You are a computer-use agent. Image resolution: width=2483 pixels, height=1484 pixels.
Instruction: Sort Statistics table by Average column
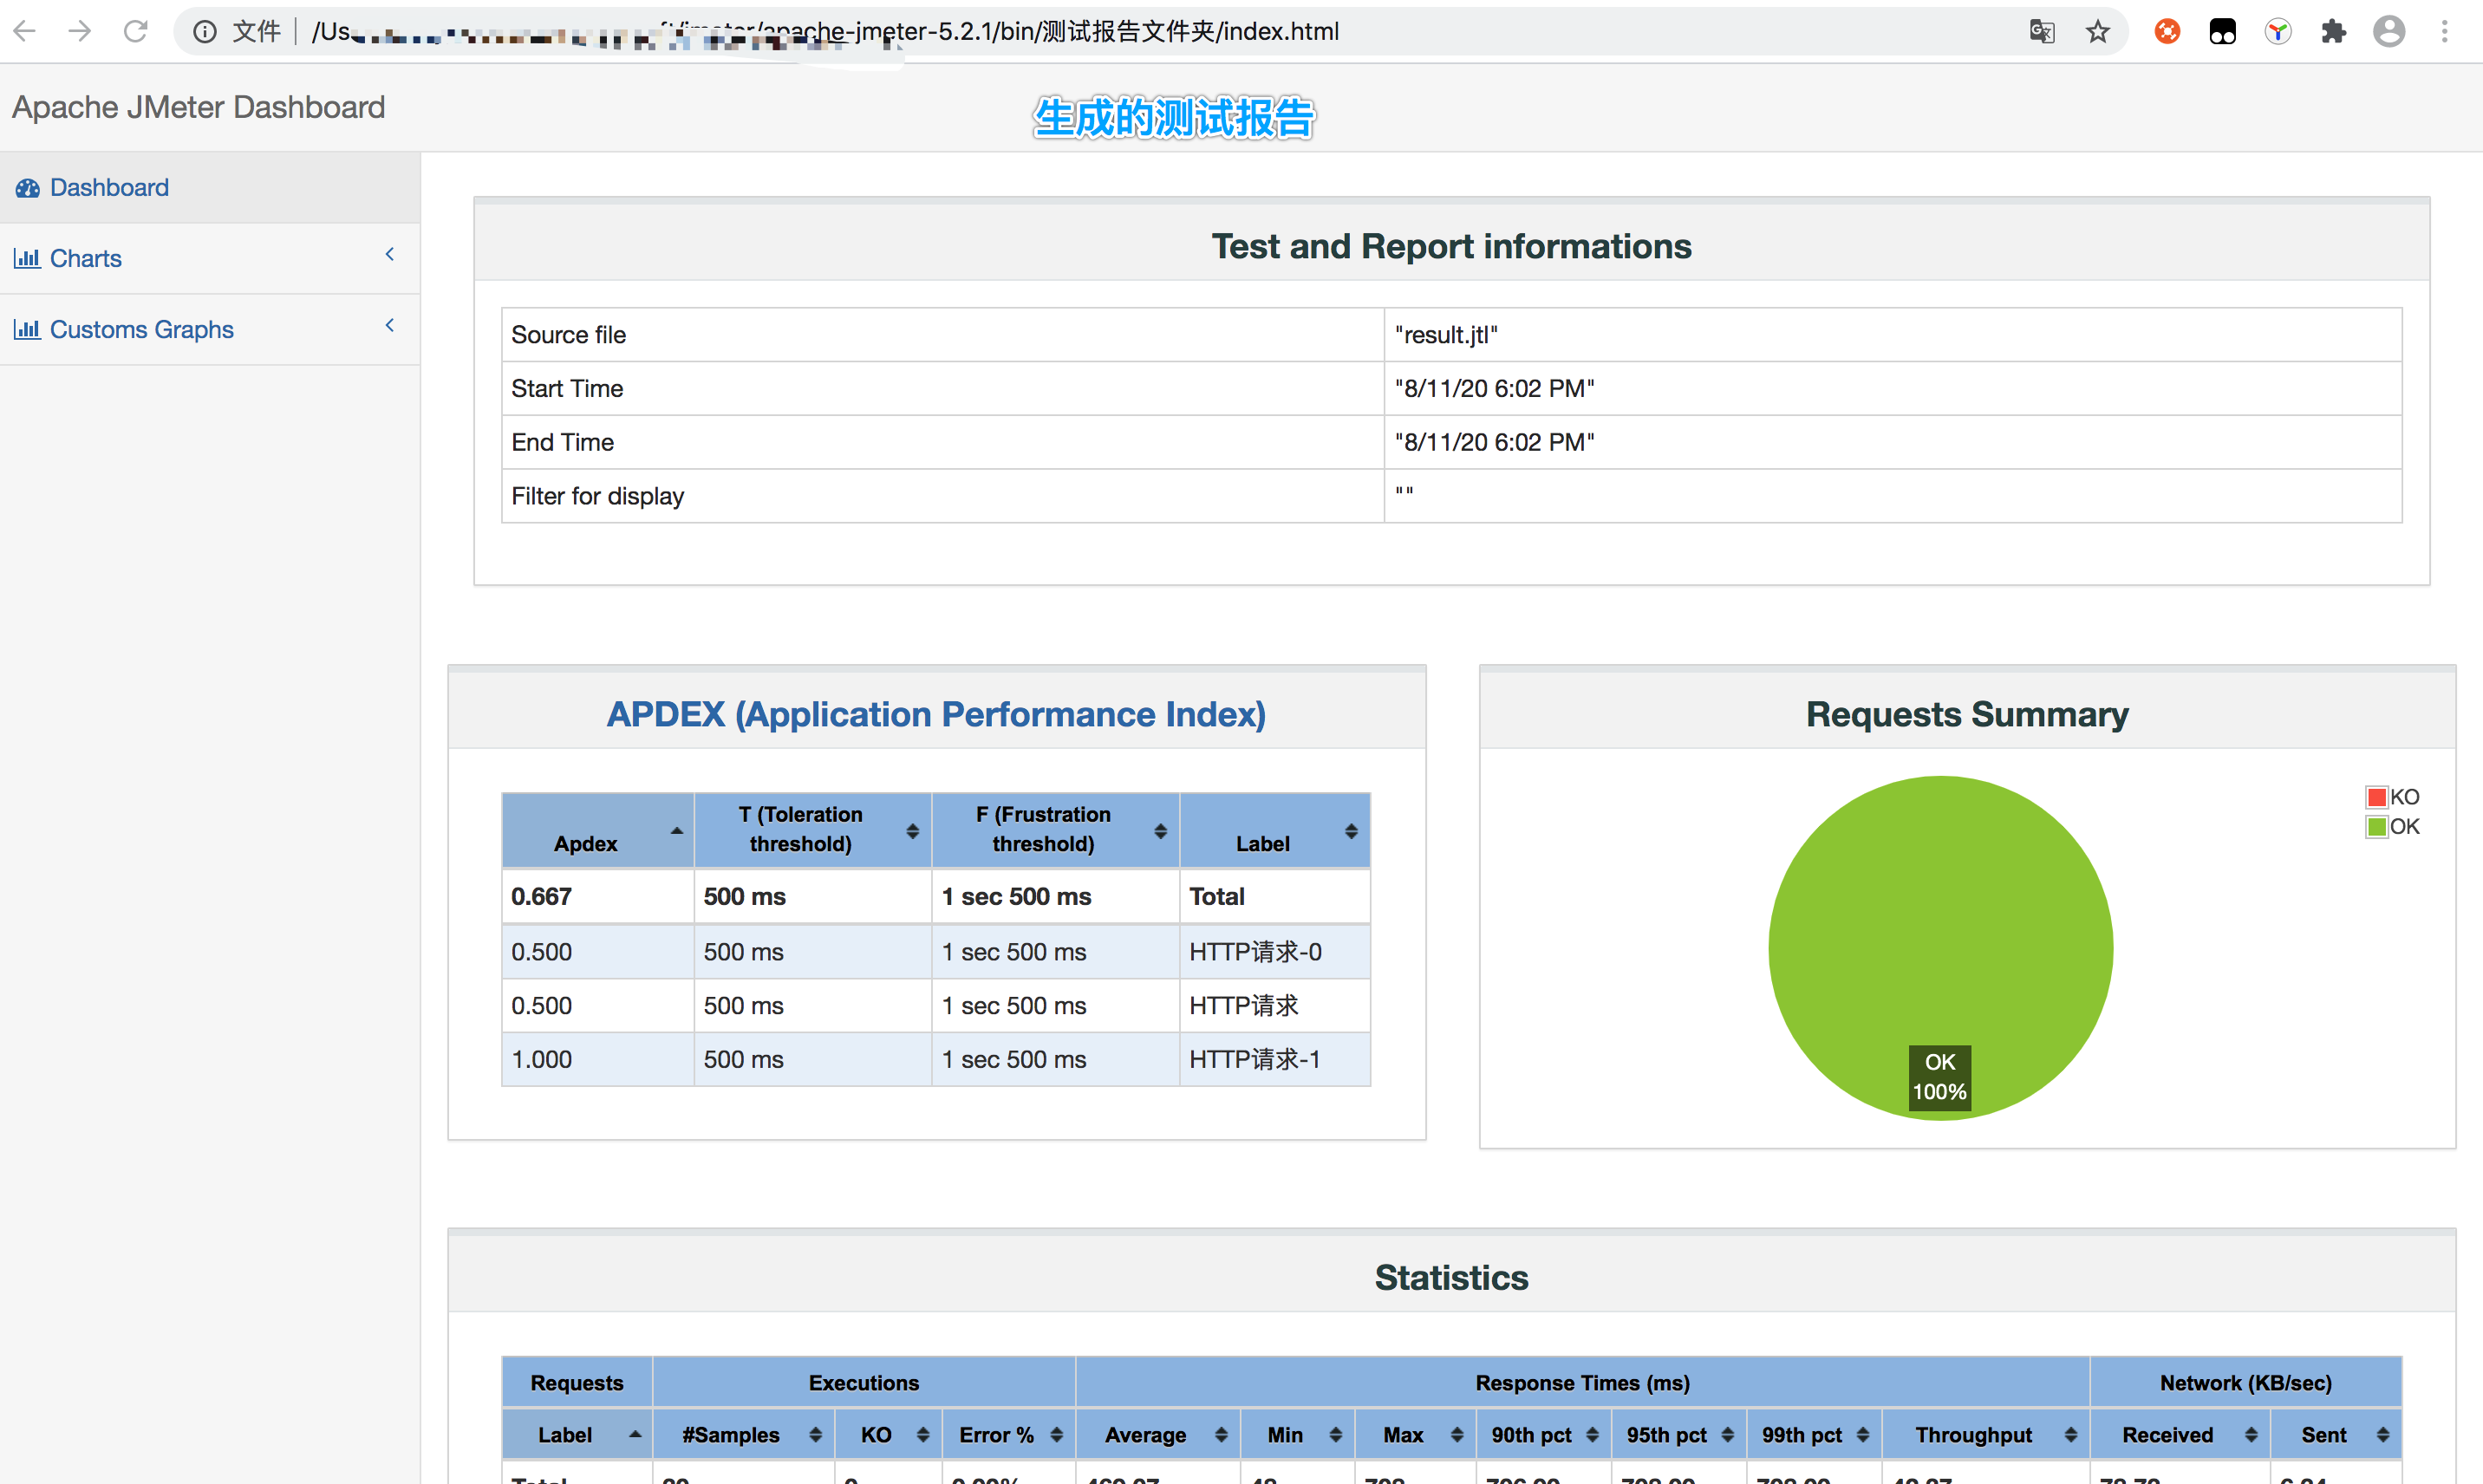point(1157,1435)
